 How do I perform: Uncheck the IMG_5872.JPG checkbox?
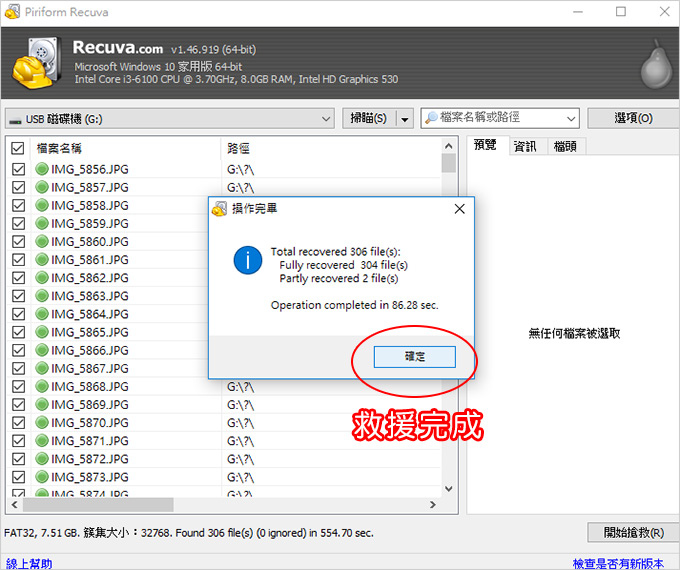(18, 459)
